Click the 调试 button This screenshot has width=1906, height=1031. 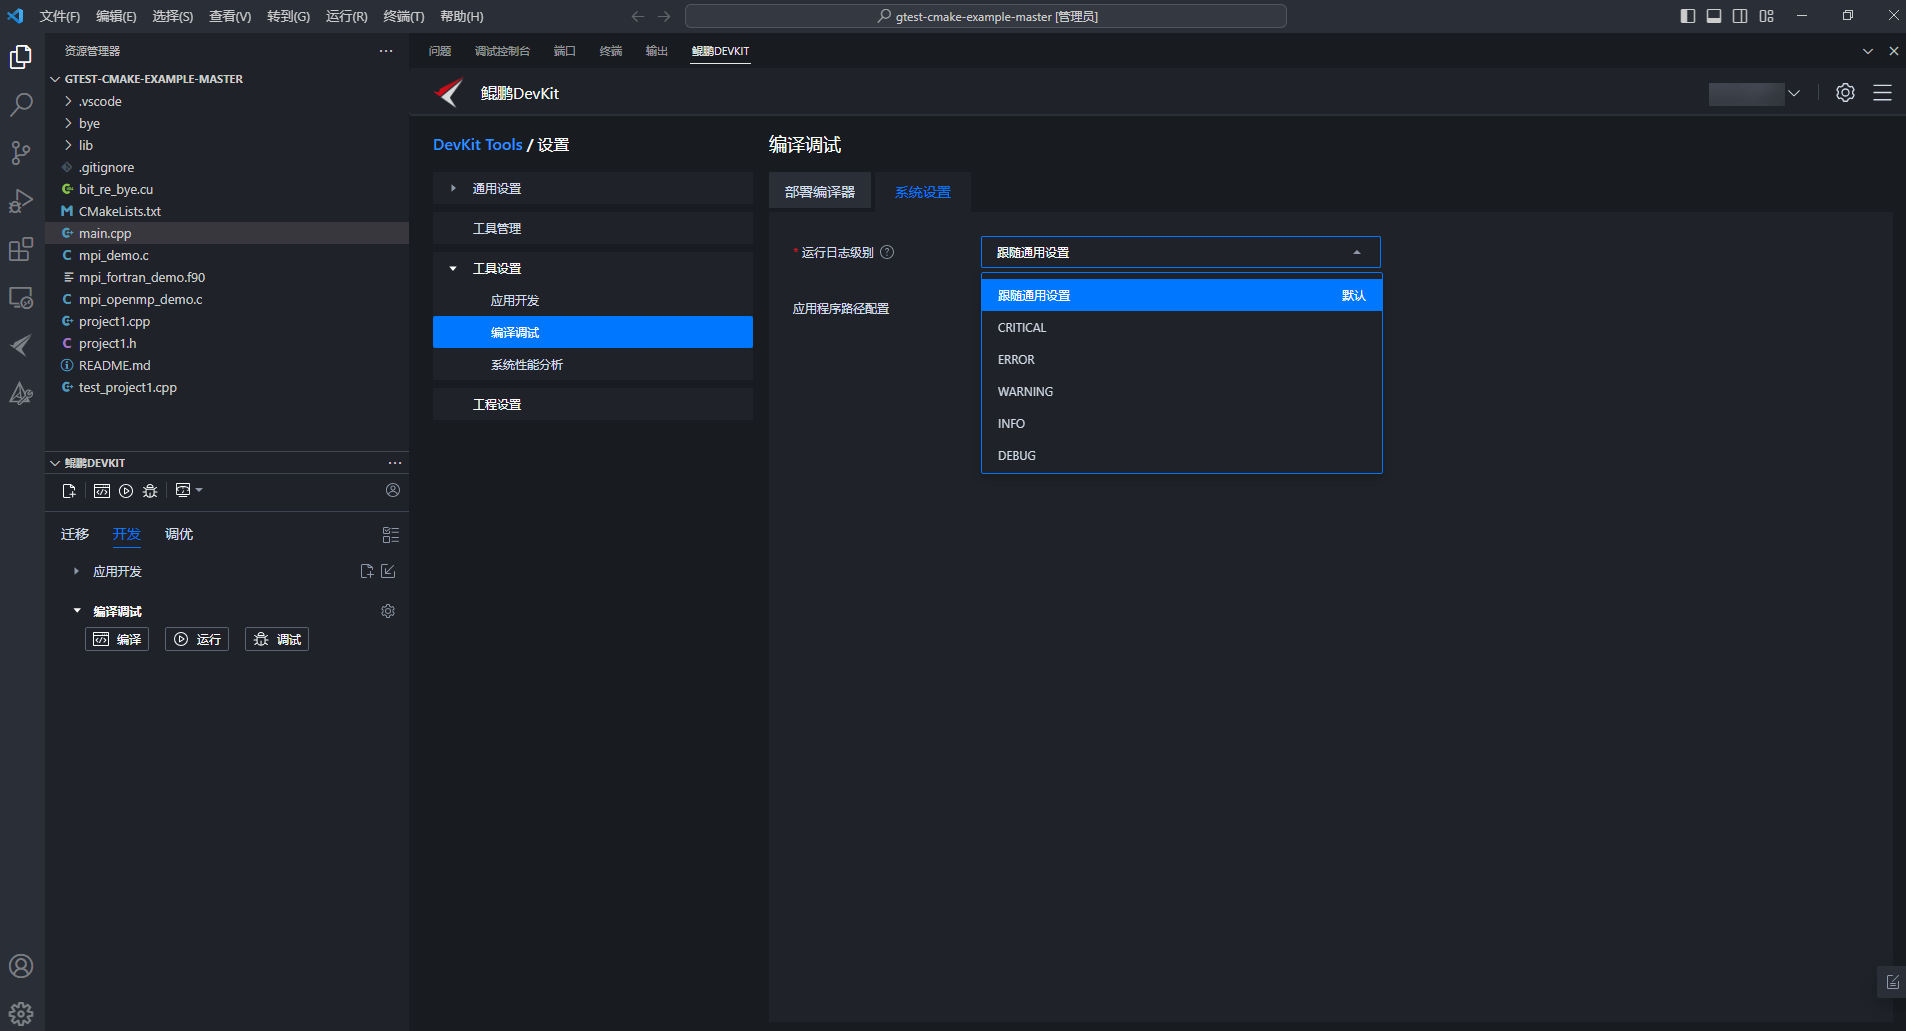(x=277, y=639)
